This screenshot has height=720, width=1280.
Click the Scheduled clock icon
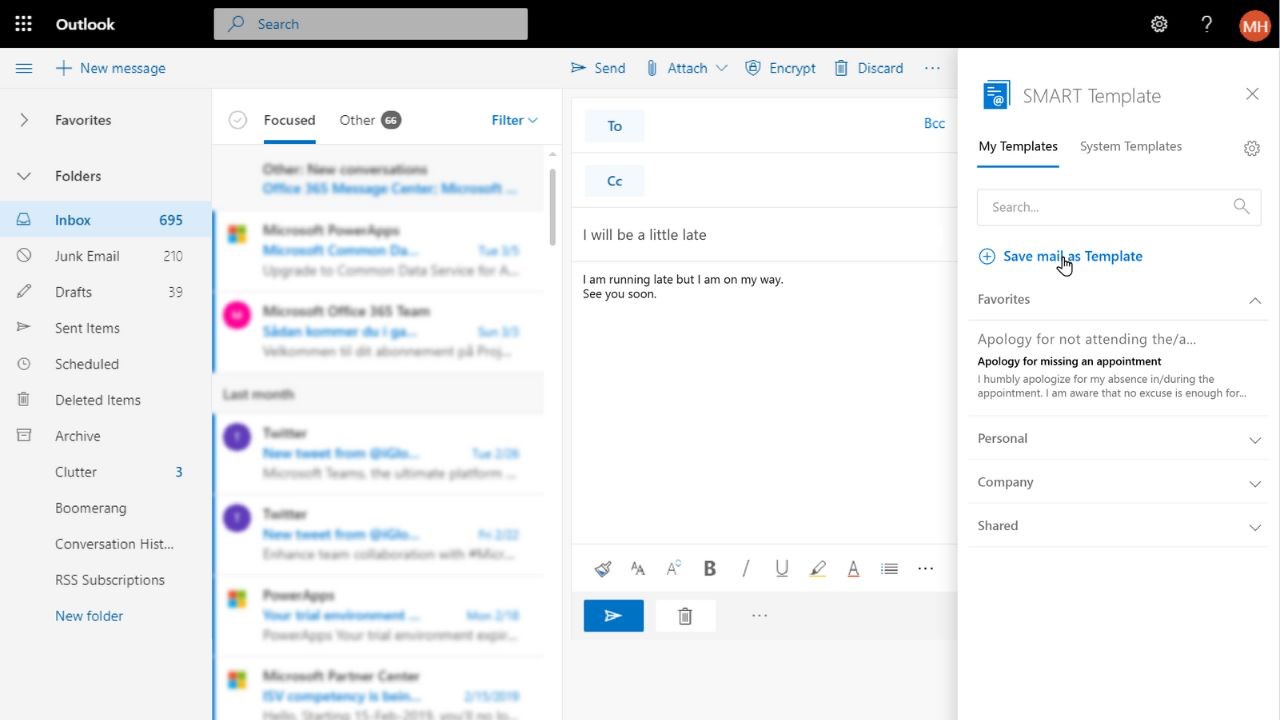pos(24,364)
